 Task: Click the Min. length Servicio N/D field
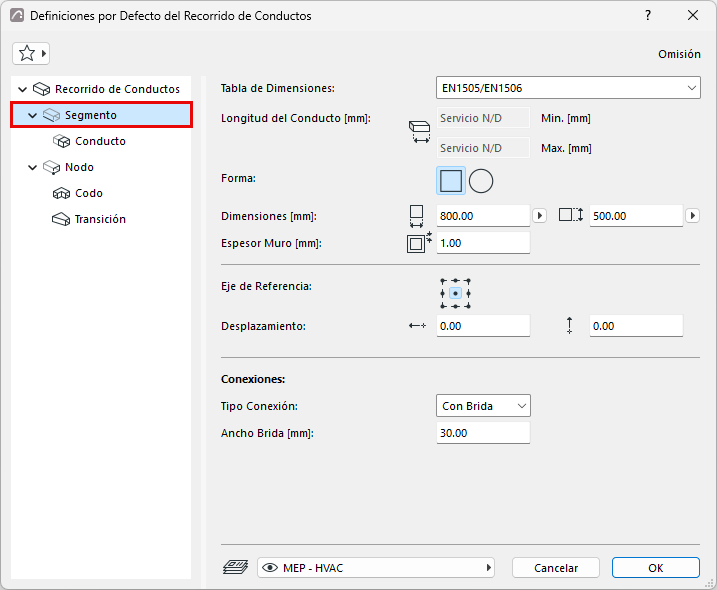click(483, 118)
